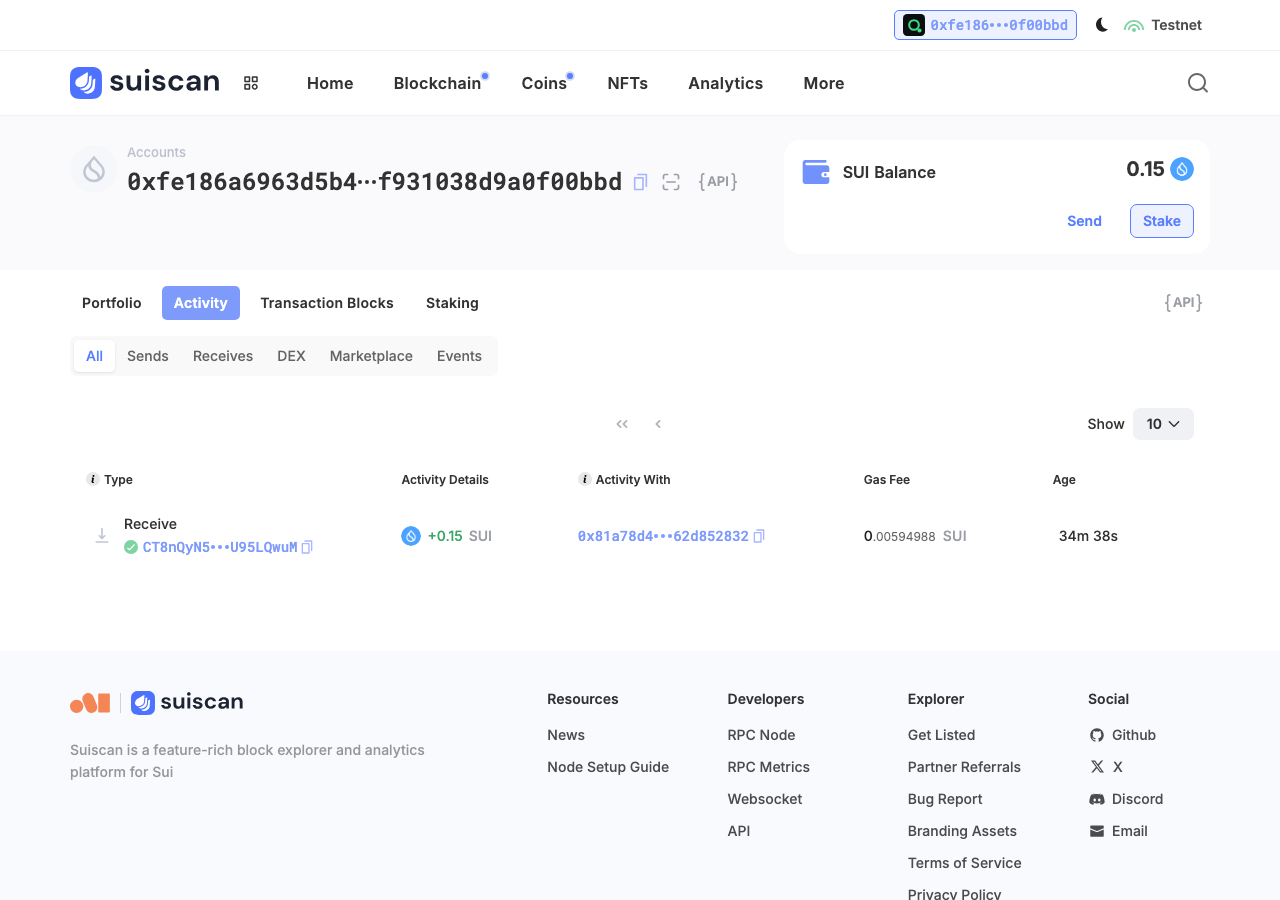Show QR code for account address

[671, 182]
